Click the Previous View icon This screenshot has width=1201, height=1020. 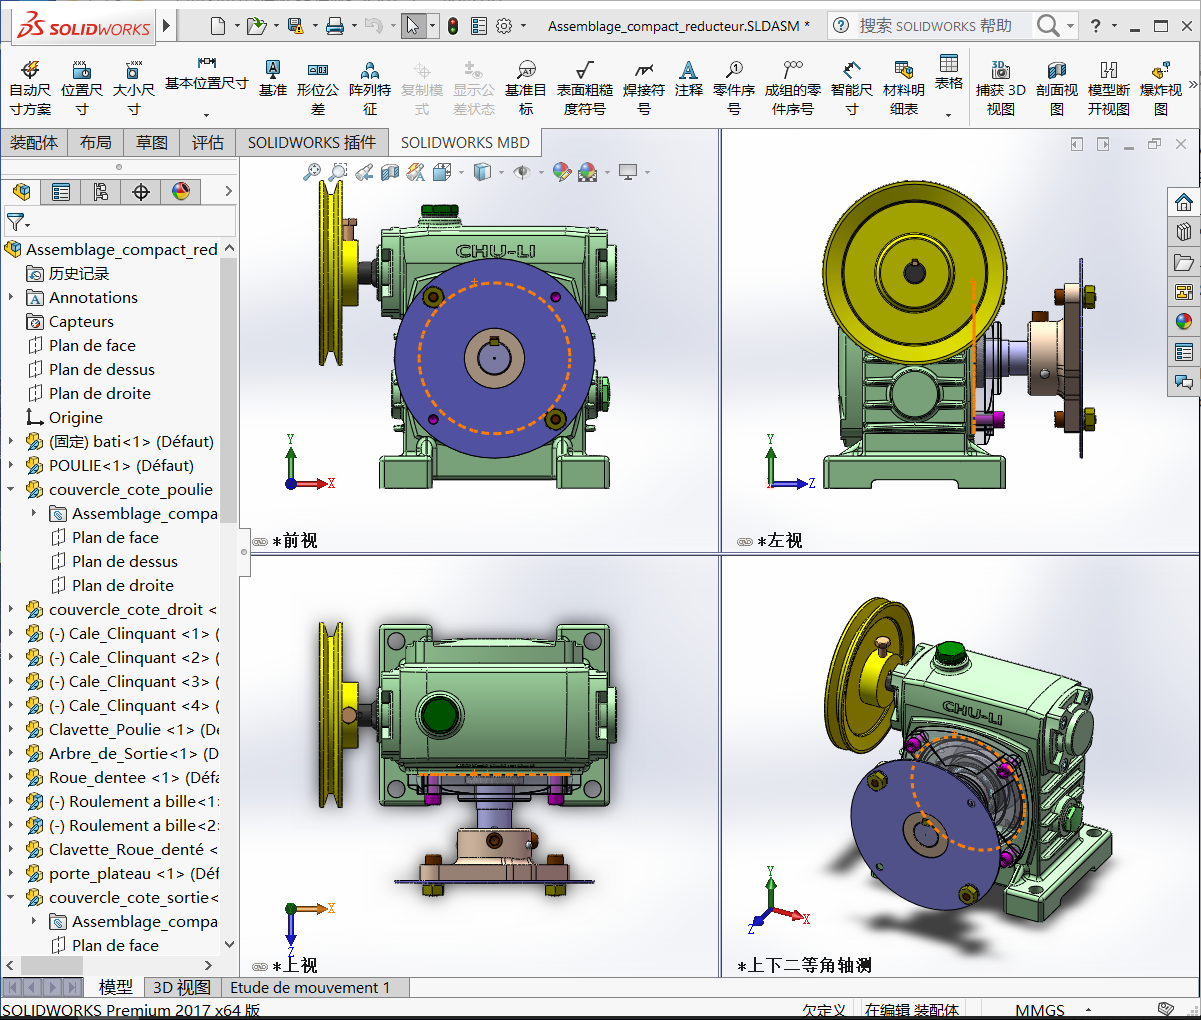[x=364, y=172]
